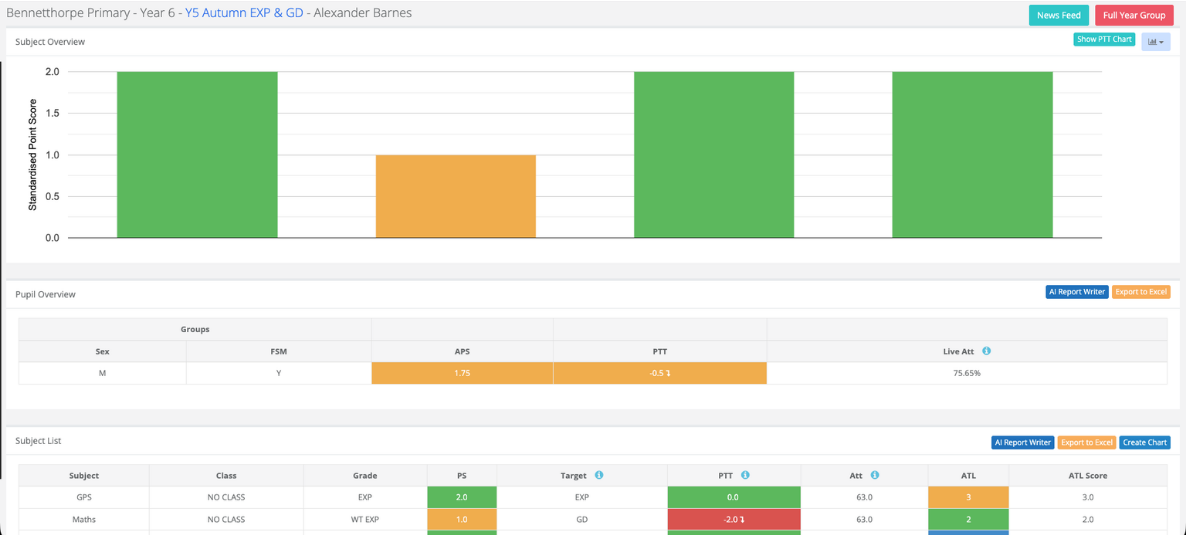This screenshot has width=1187, height=535.
Task: Open the chart type dropdown
Action: (x=1155, y=42)
